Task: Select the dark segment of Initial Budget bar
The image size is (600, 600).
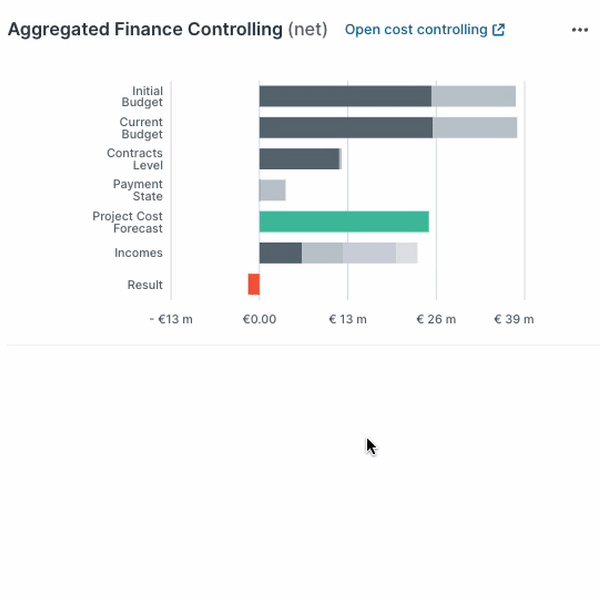Action: click(345, 96)
